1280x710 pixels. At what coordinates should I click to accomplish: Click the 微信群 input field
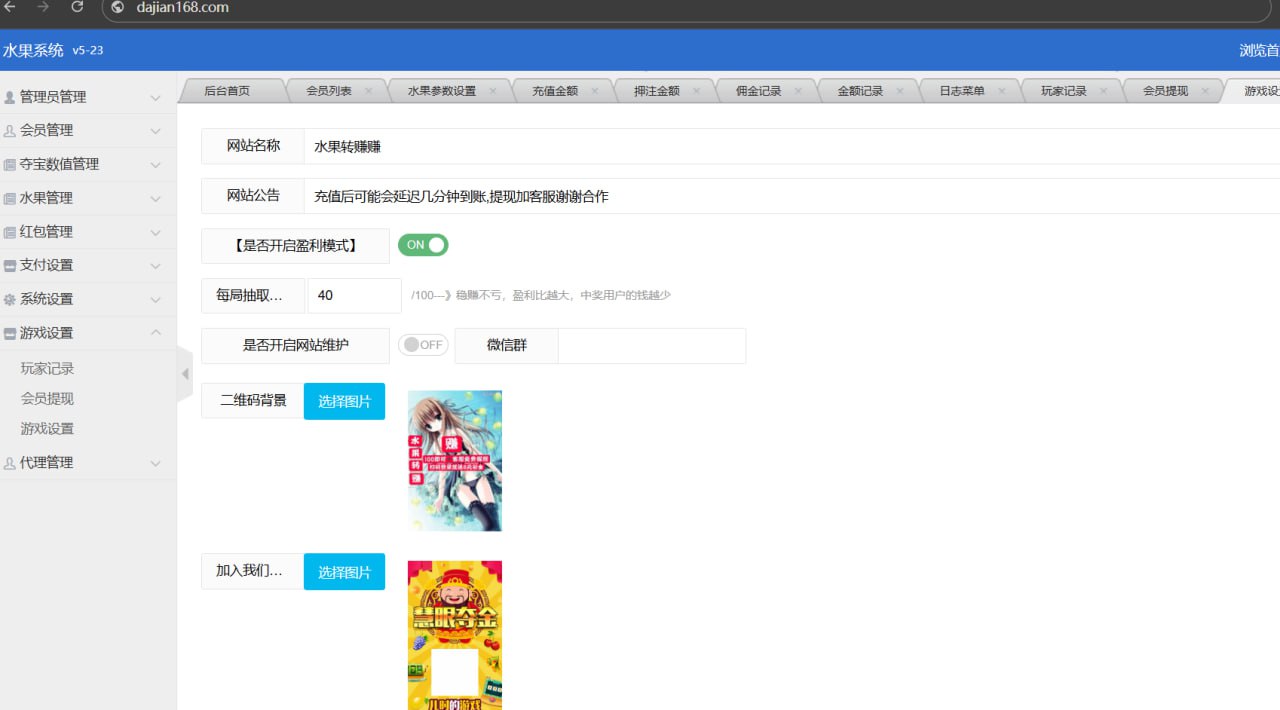(x=651, y=346)
